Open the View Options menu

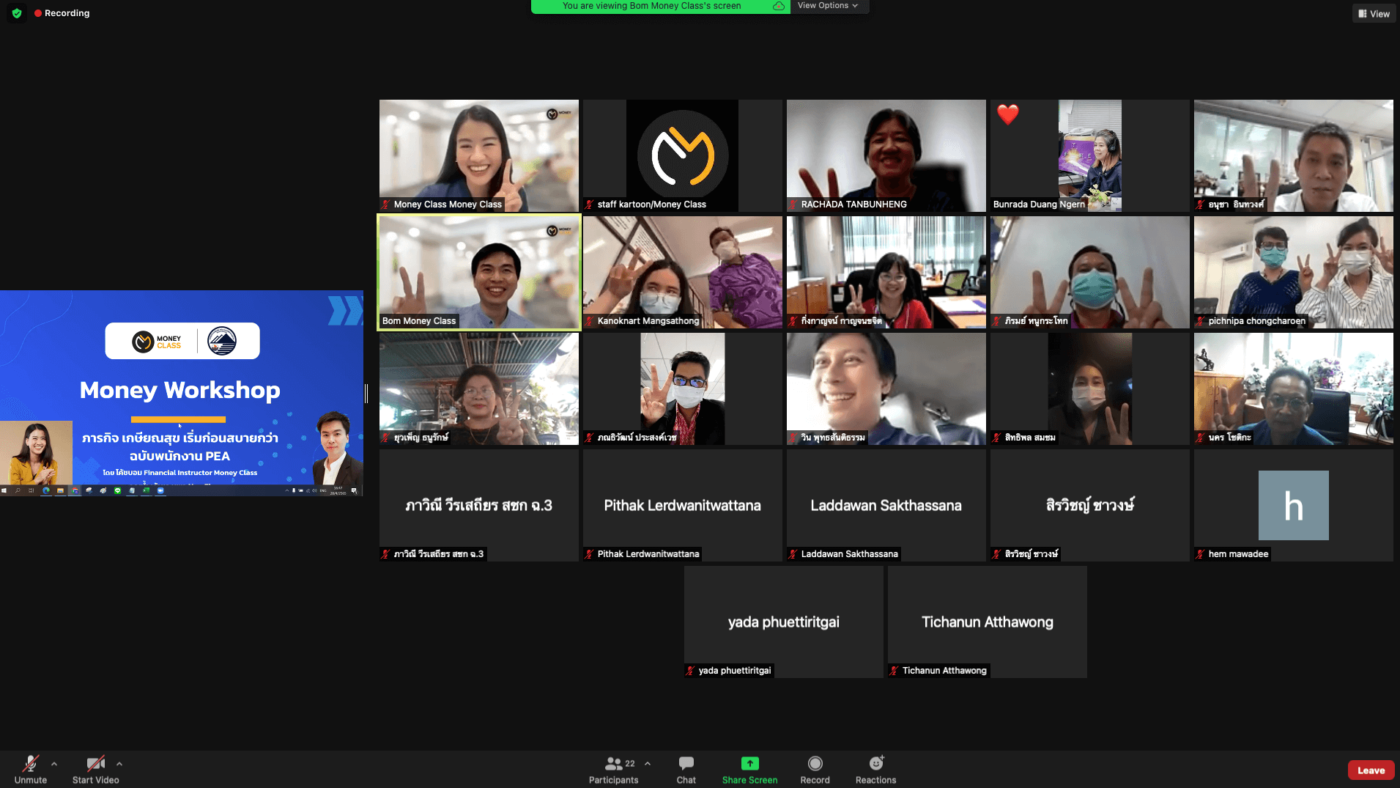[x=829, y=6]
